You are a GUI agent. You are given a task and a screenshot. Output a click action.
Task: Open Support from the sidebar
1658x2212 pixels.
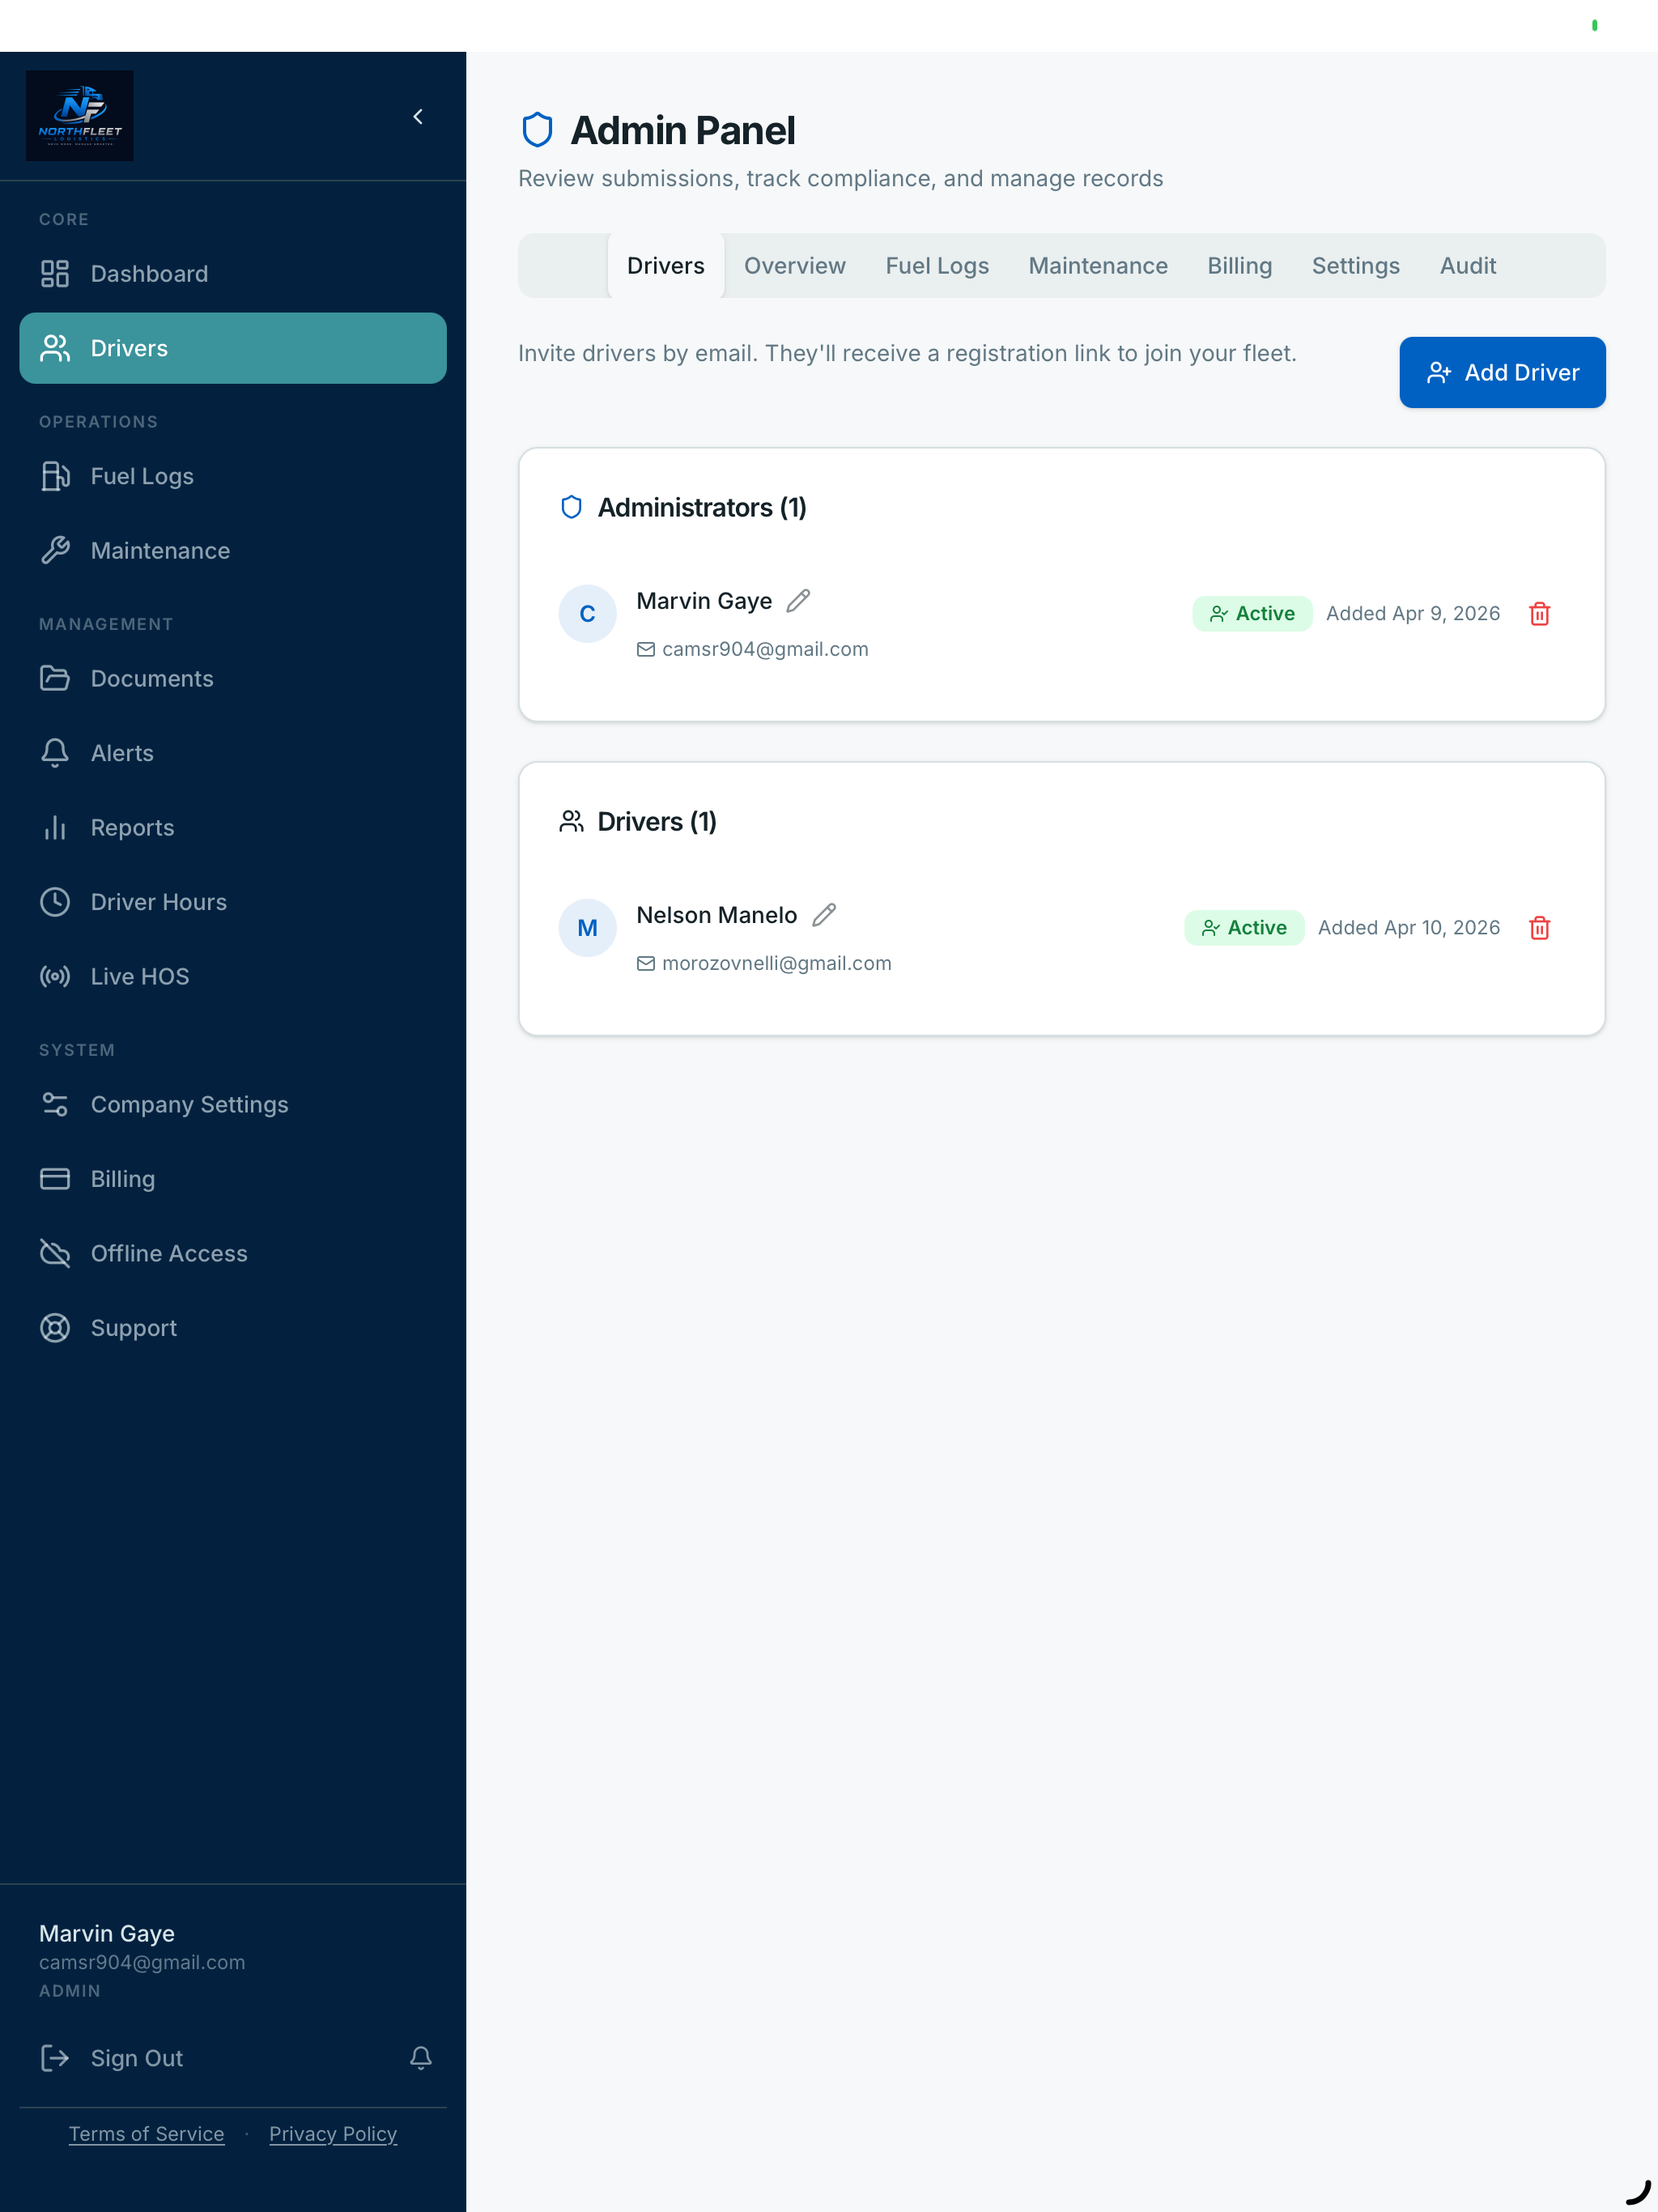(x=233, y=1328)
